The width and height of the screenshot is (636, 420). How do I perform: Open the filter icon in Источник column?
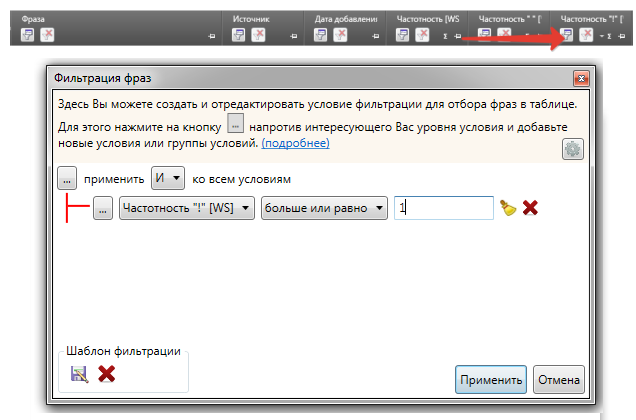pos(239,35)
